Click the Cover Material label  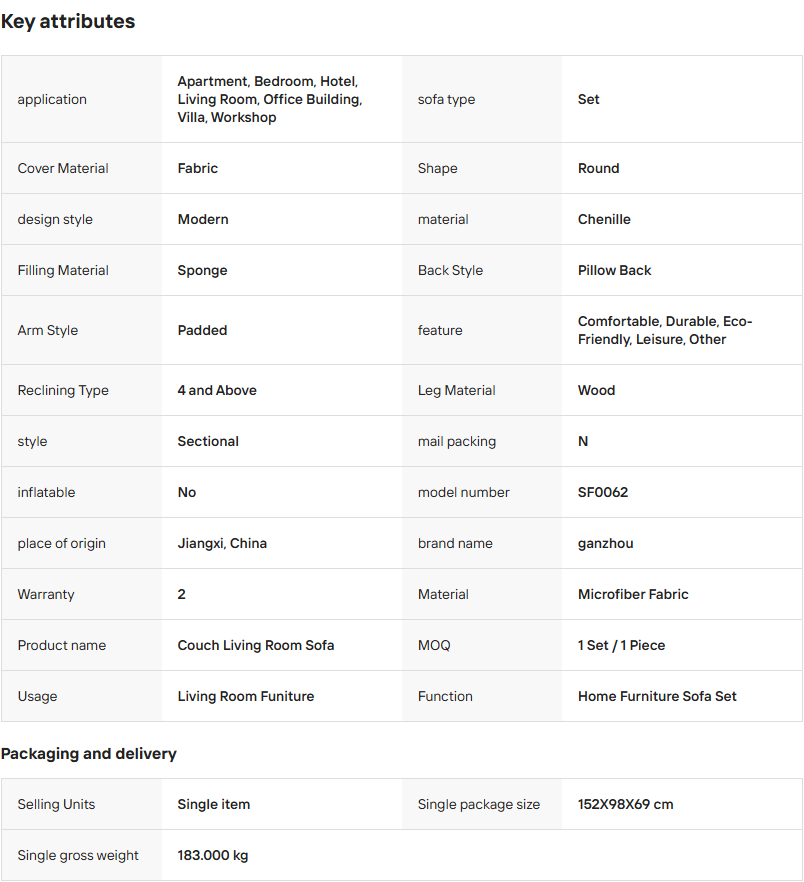63,168
